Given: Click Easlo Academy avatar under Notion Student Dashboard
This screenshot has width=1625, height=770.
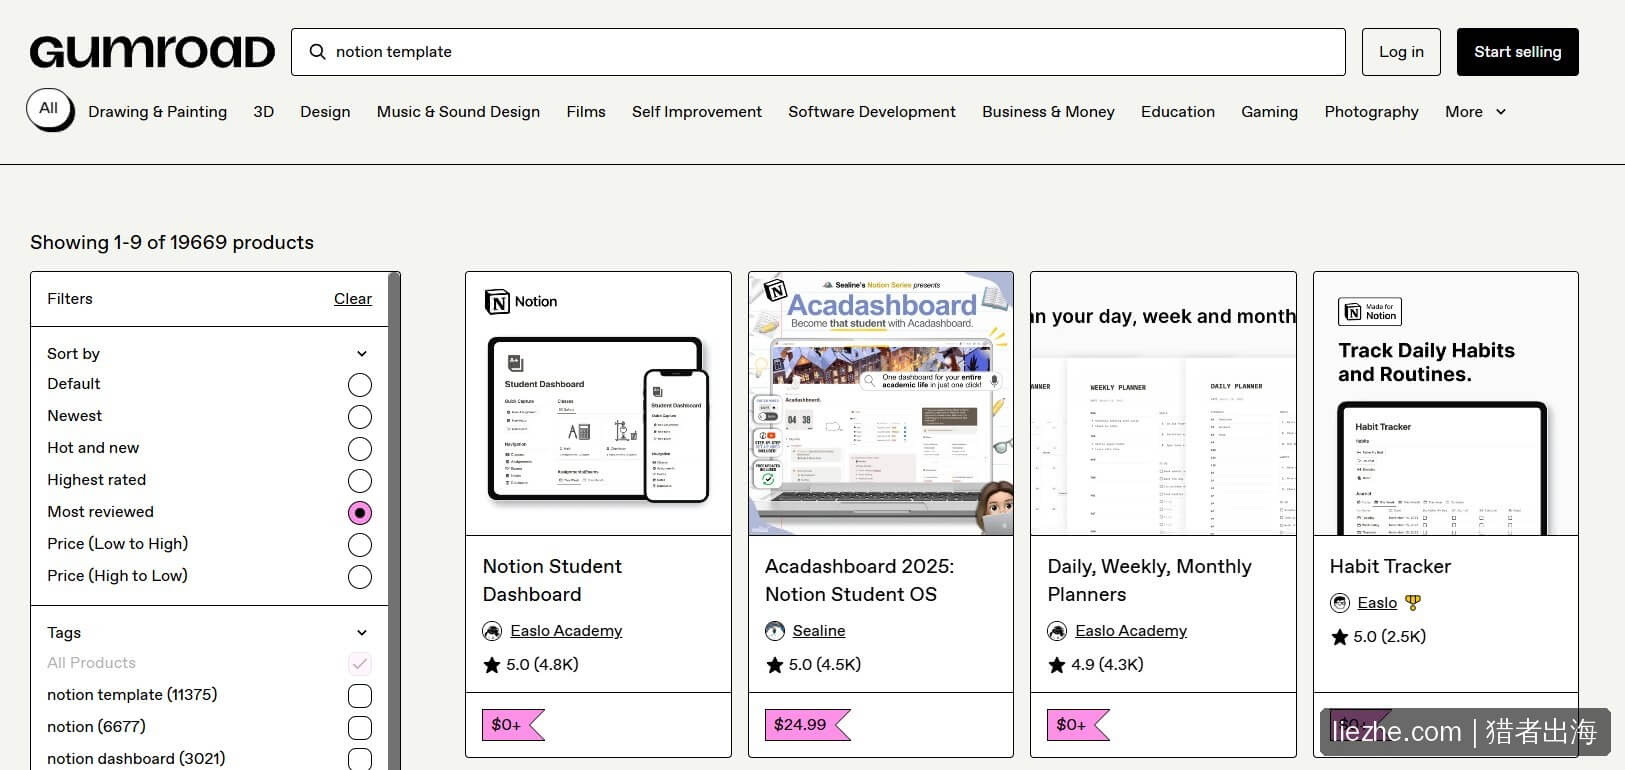Looking at the screenshot, I should click(x=492, y=631).
